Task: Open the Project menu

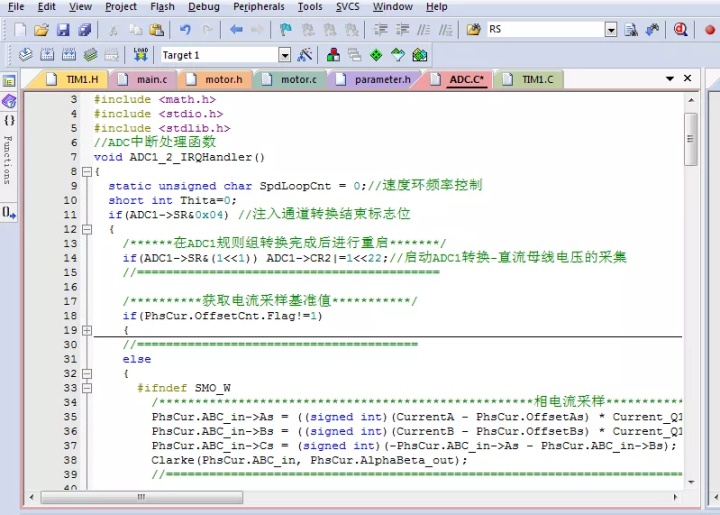Action: (x=121, y=7)
